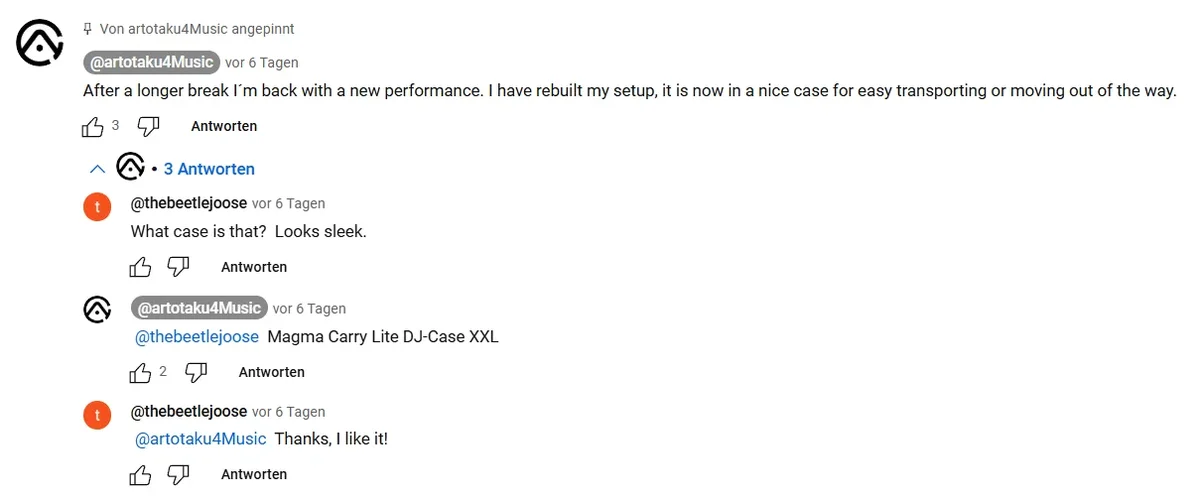Click Antworten under "Thanks, I like it!"
The image size is (1200, 500).
254,474
